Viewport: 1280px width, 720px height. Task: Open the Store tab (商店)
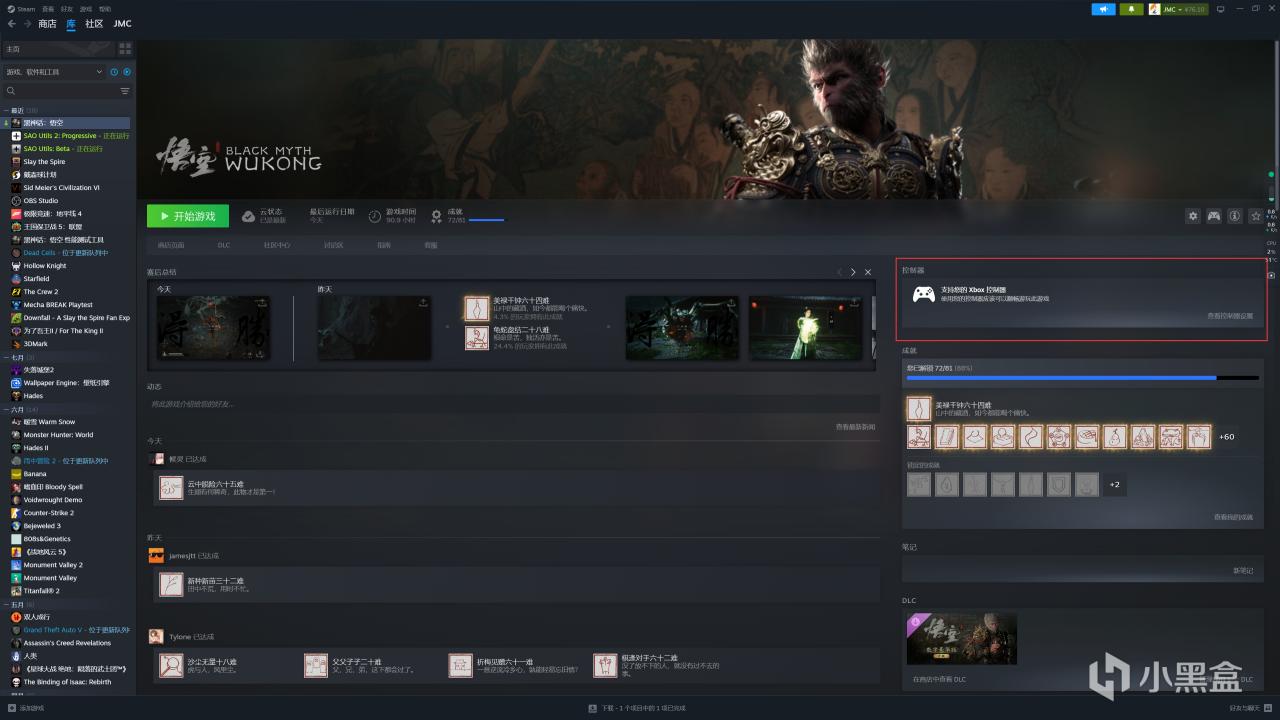tap(47, 24)
